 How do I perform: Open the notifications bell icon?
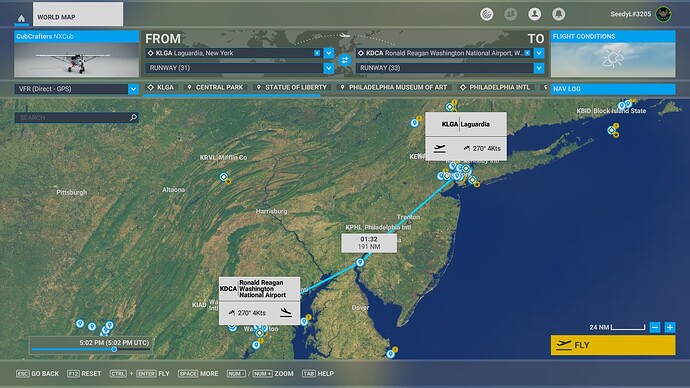[x=558, y=14]
